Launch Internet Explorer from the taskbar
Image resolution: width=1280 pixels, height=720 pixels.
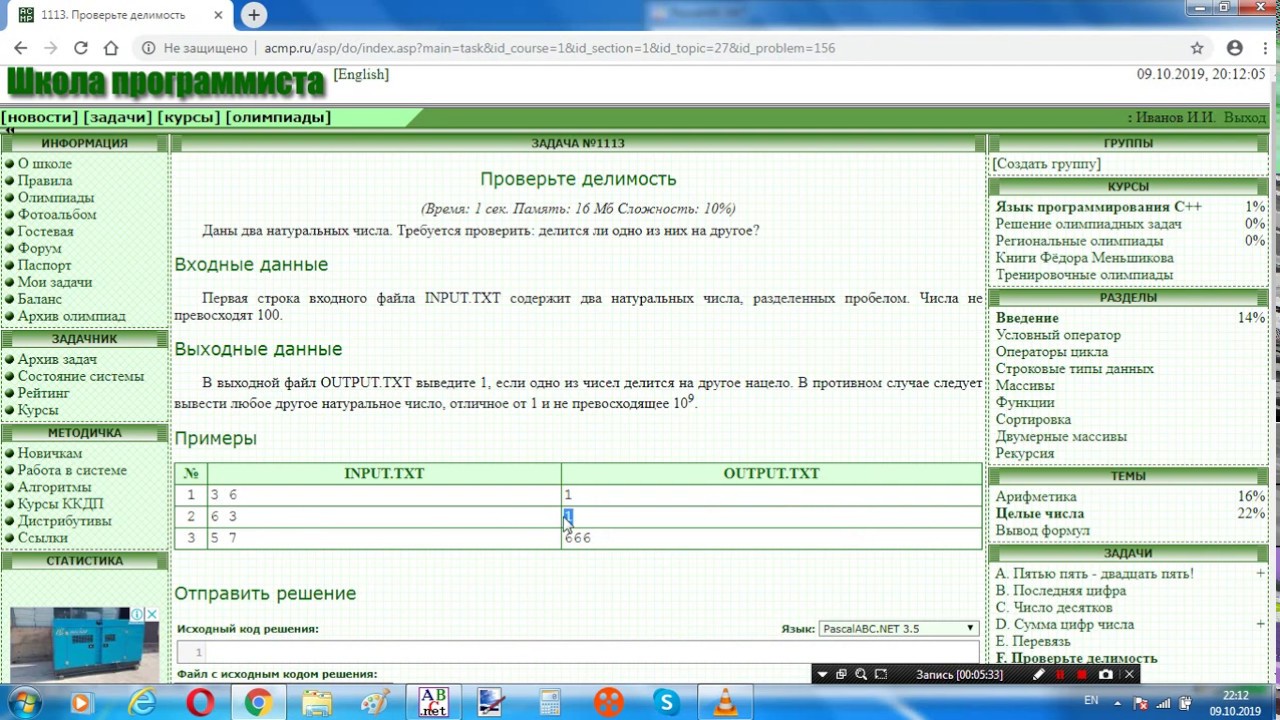(143, 702)
